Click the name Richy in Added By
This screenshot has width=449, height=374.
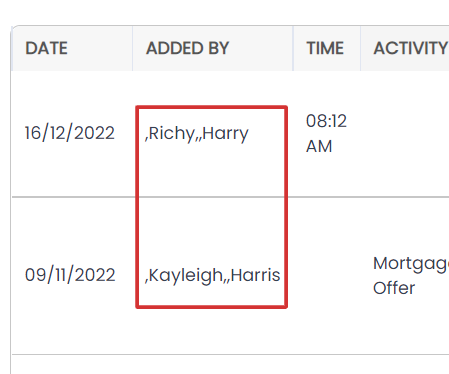click(172, 133)
